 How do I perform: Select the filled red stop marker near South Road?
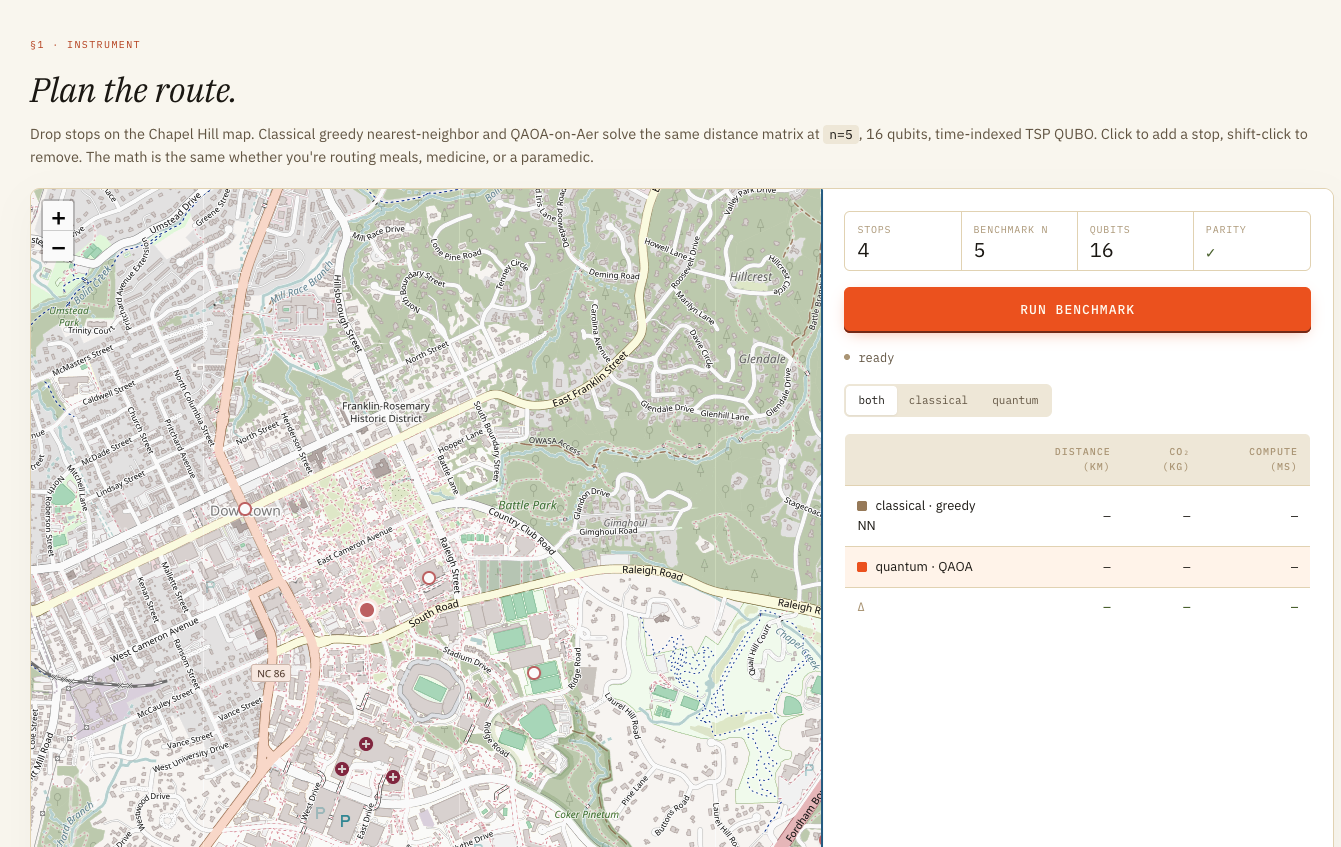tap(367, 610)
